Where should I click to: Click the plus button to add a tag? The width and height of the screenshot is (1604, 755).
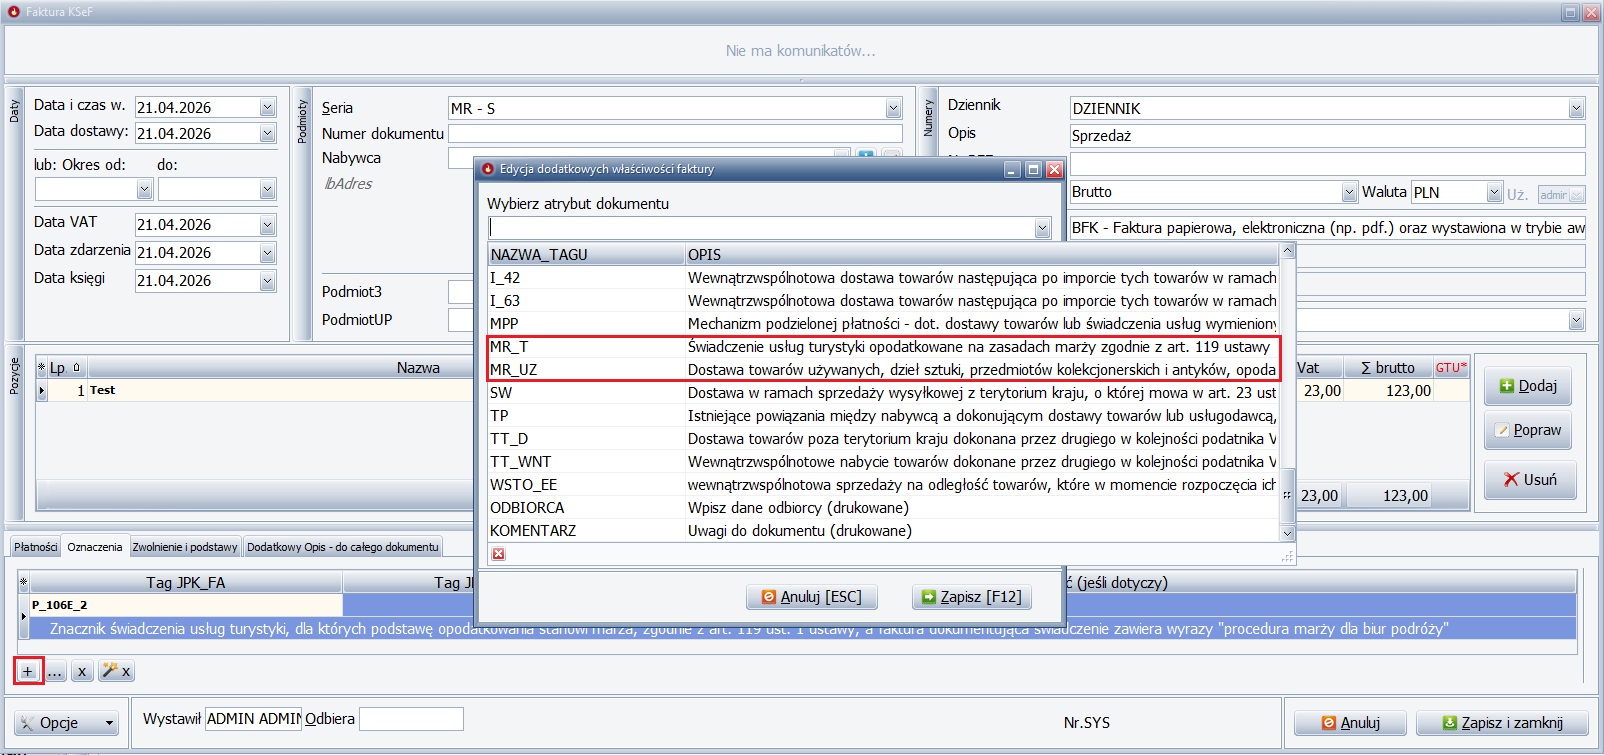click(x=28, y=671)
